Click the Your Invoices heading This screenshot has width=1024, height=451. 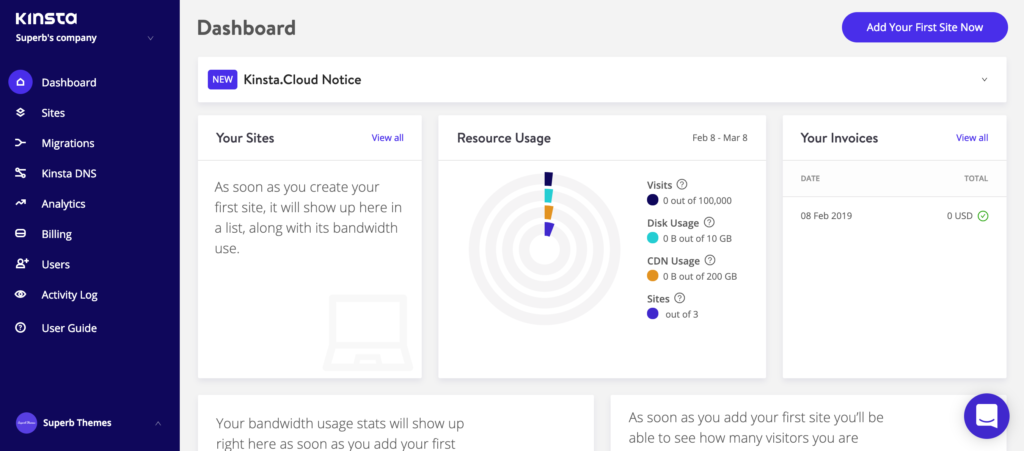click(839, 138)
